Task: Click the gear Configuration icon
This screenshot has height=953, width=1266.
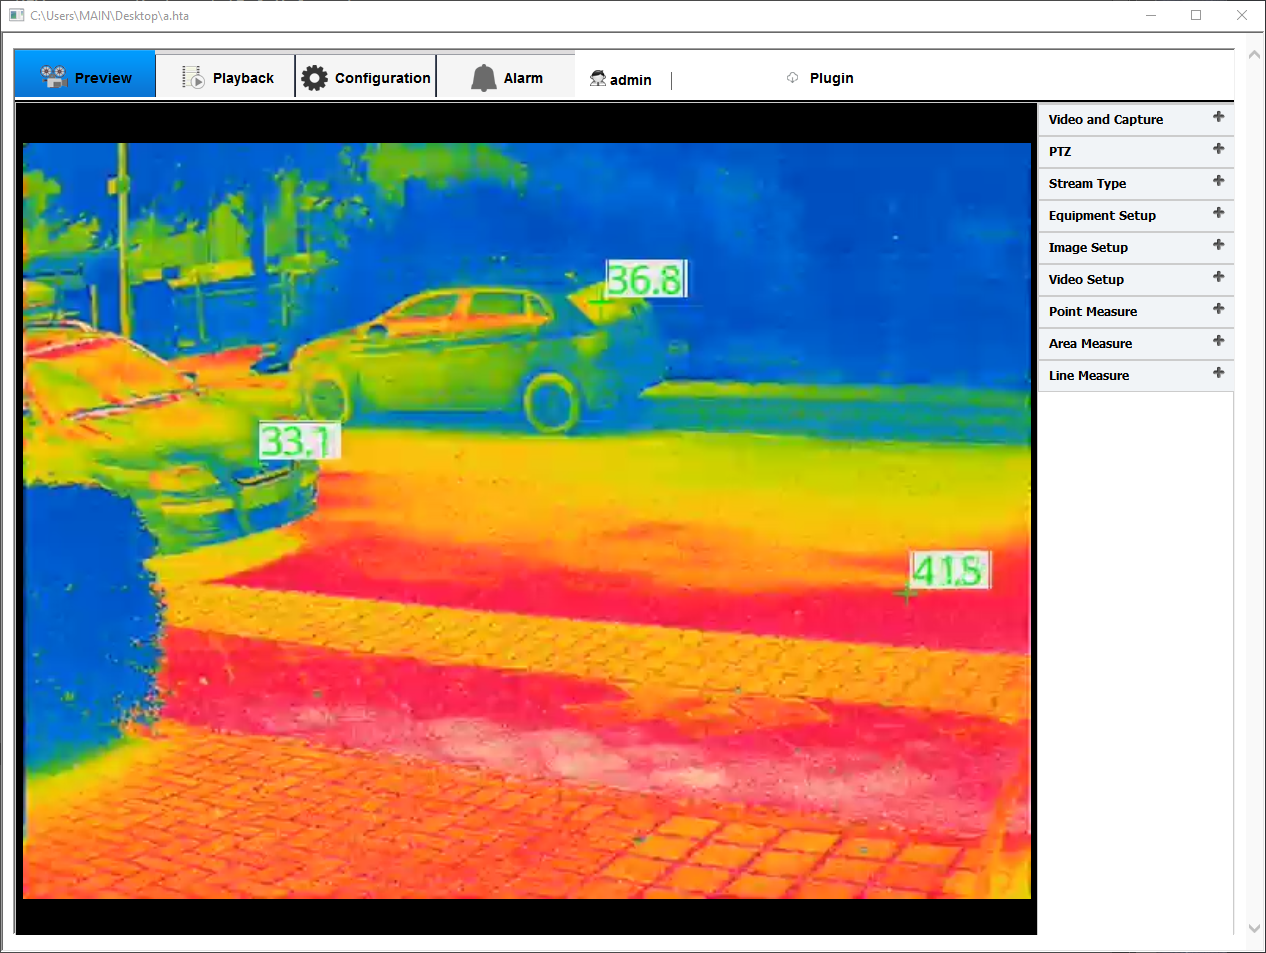Action: pos(314,78)
